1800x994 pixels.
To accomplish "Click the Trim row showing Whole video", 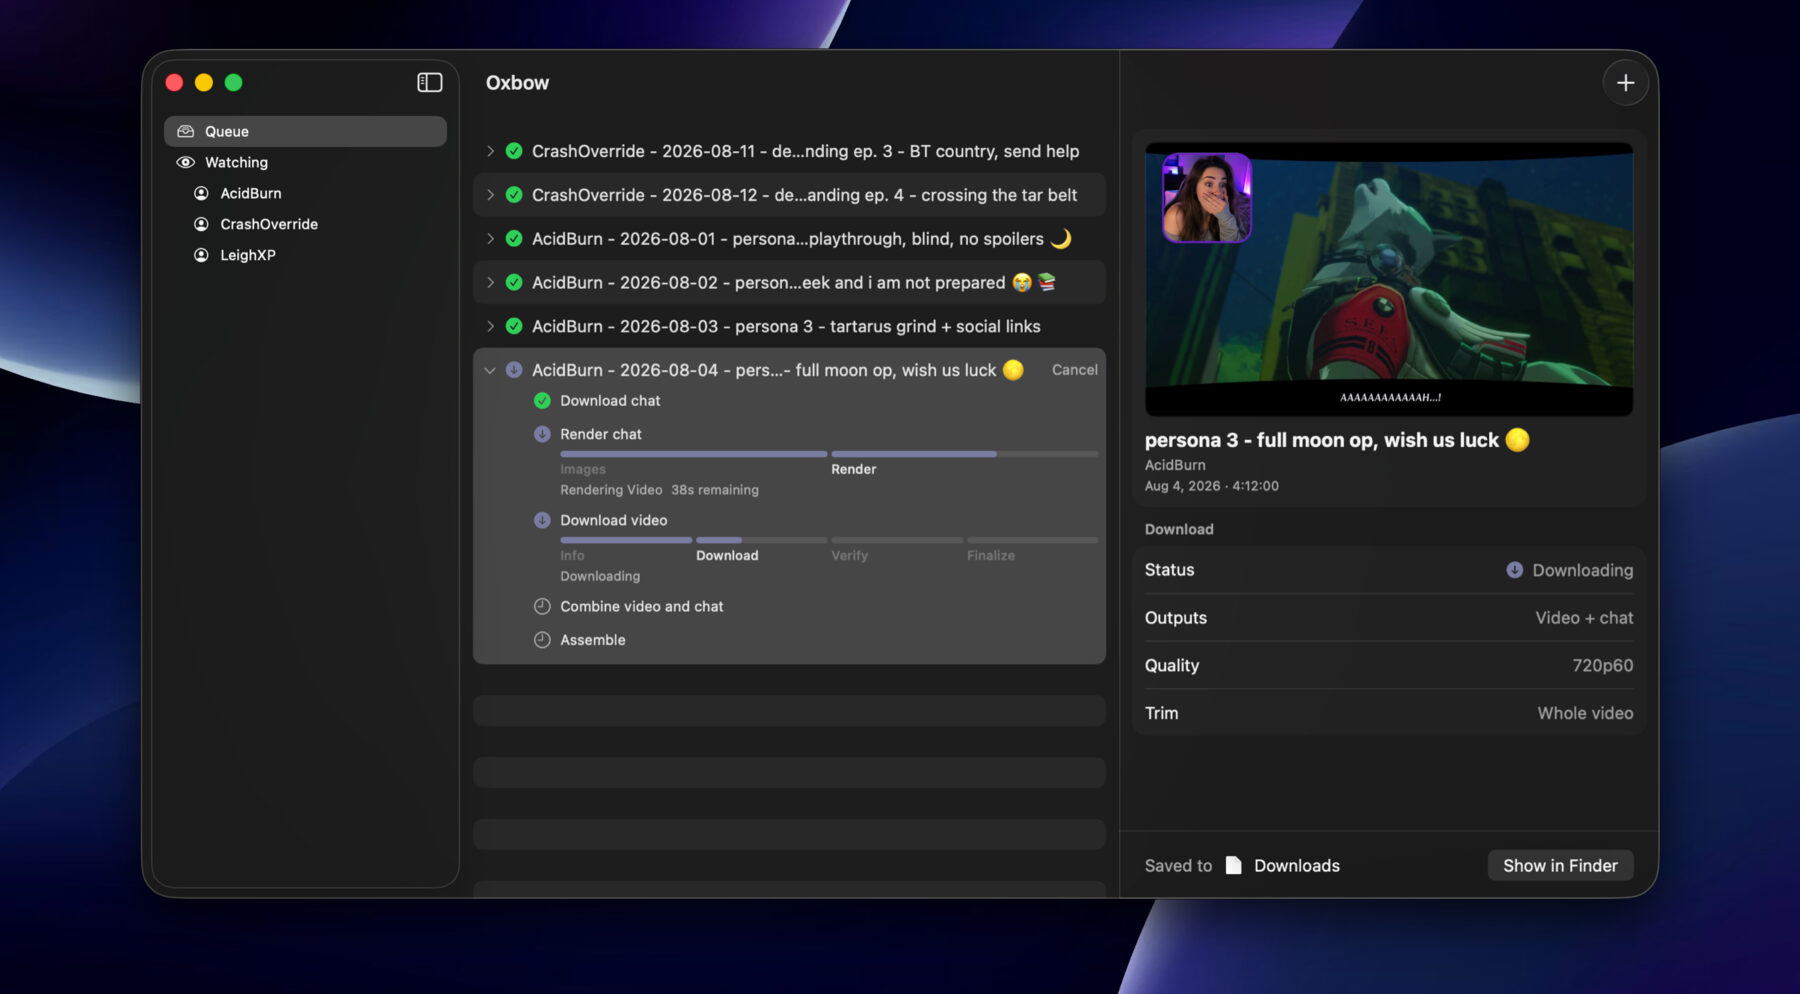I will [1388, 713].
